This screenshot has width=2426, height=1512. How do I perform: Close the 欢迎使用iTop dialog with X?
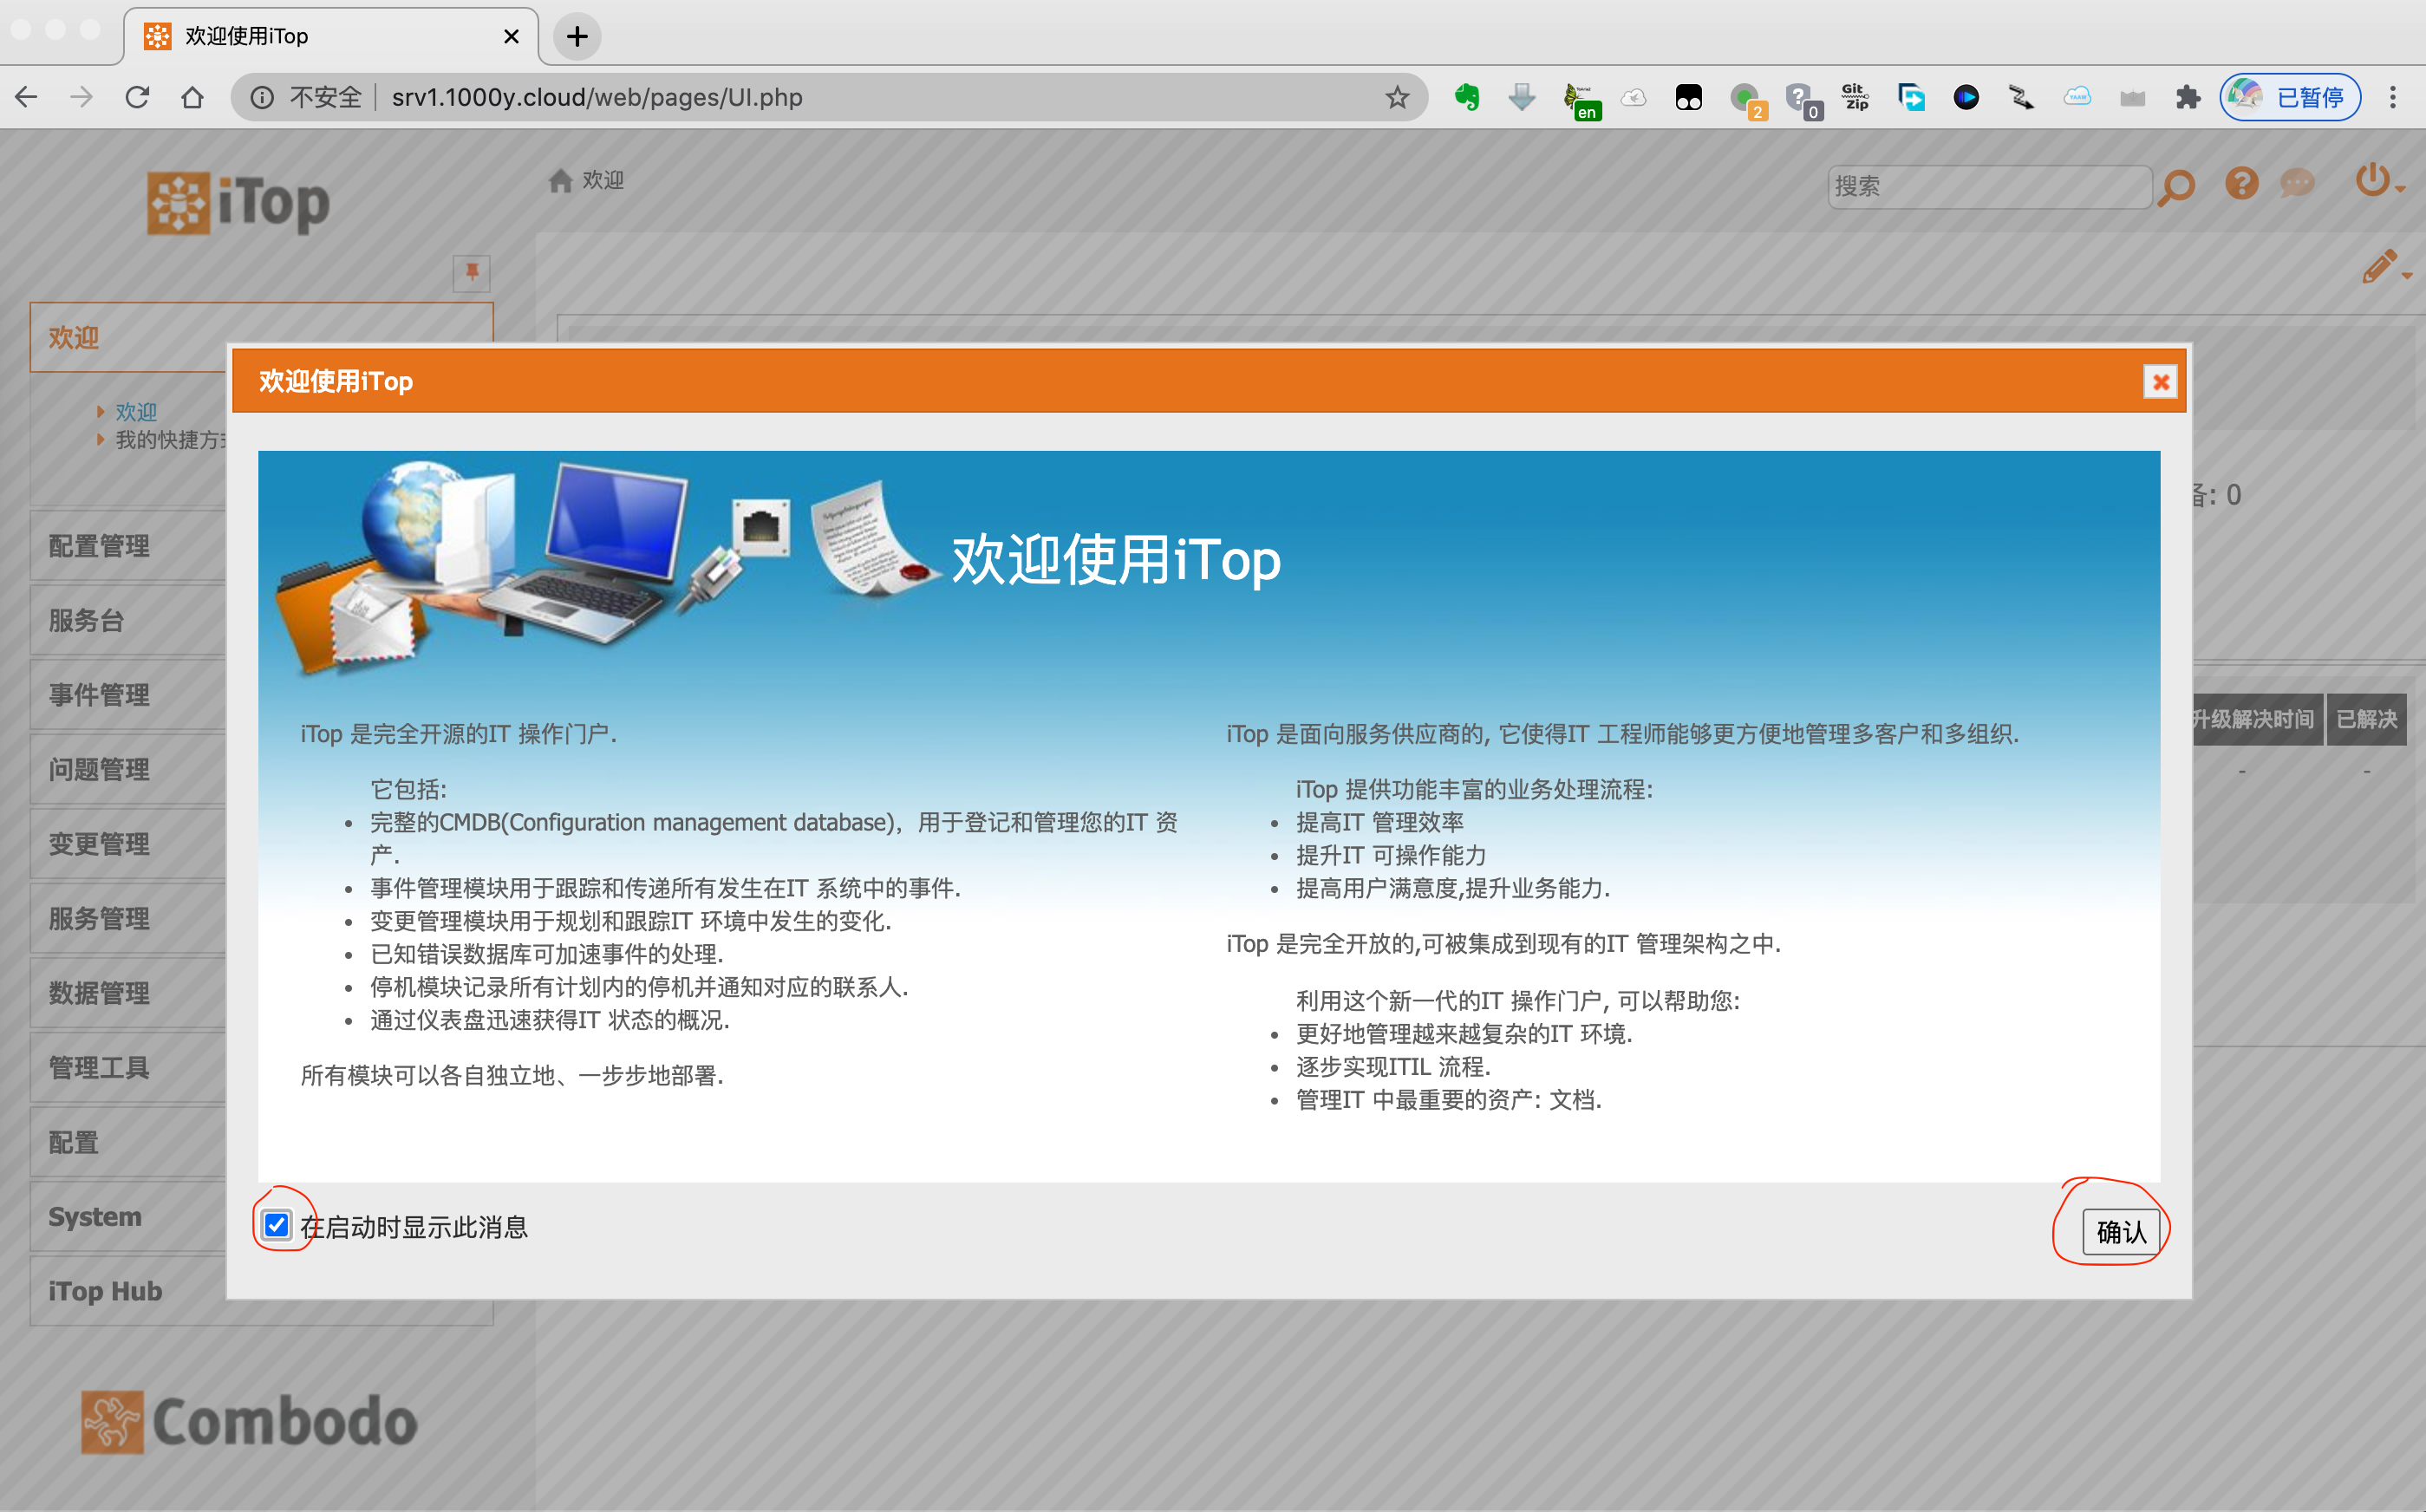click(2160, 382)
